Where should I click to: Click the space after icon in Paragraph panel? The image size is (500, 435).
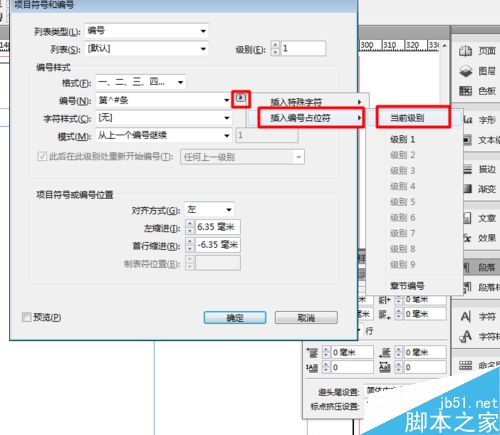click(x=385, y=352)
